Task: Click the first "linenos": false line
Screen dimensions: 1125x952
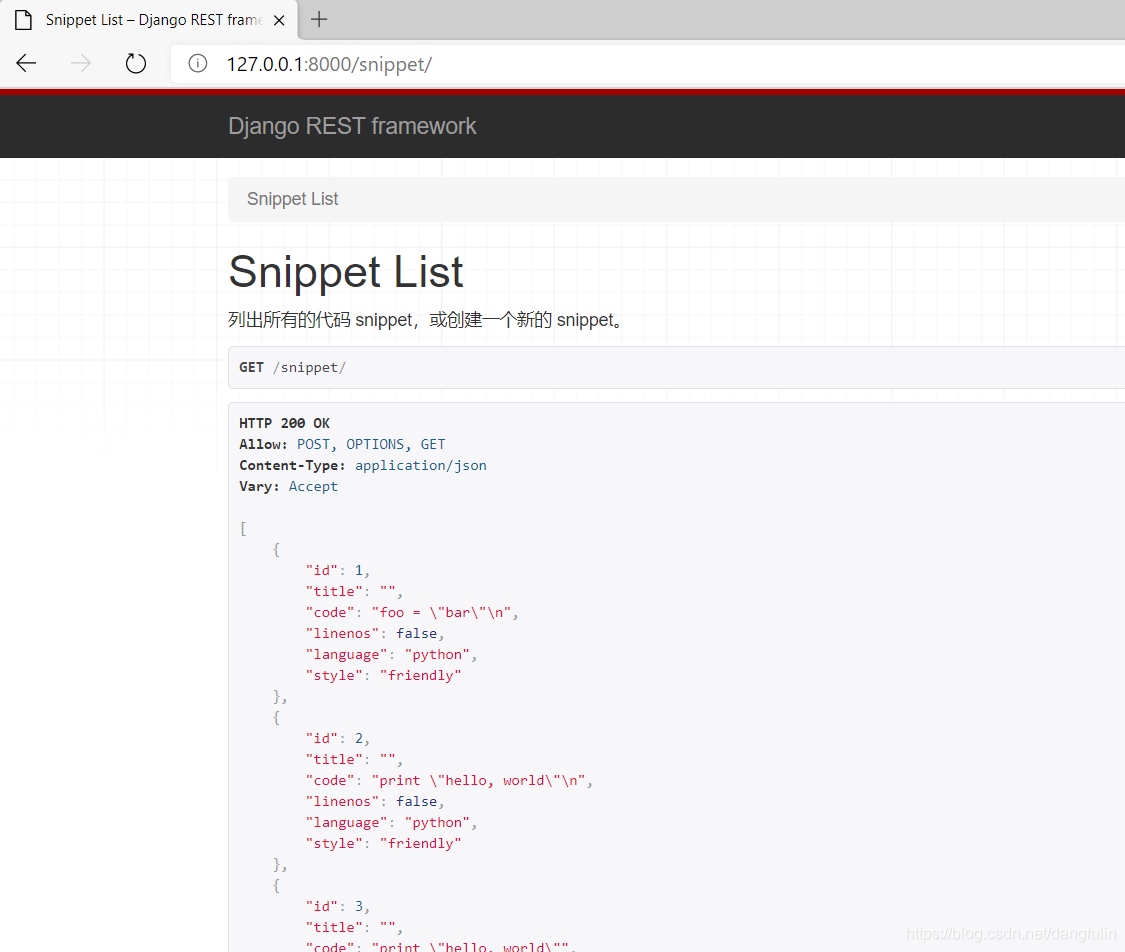Action: tap(375, 633)
